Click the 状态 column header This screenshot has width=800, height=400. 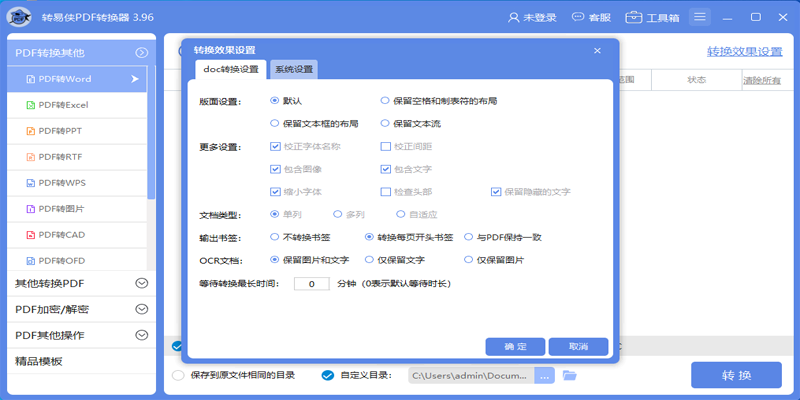click(x=696, y=80)
